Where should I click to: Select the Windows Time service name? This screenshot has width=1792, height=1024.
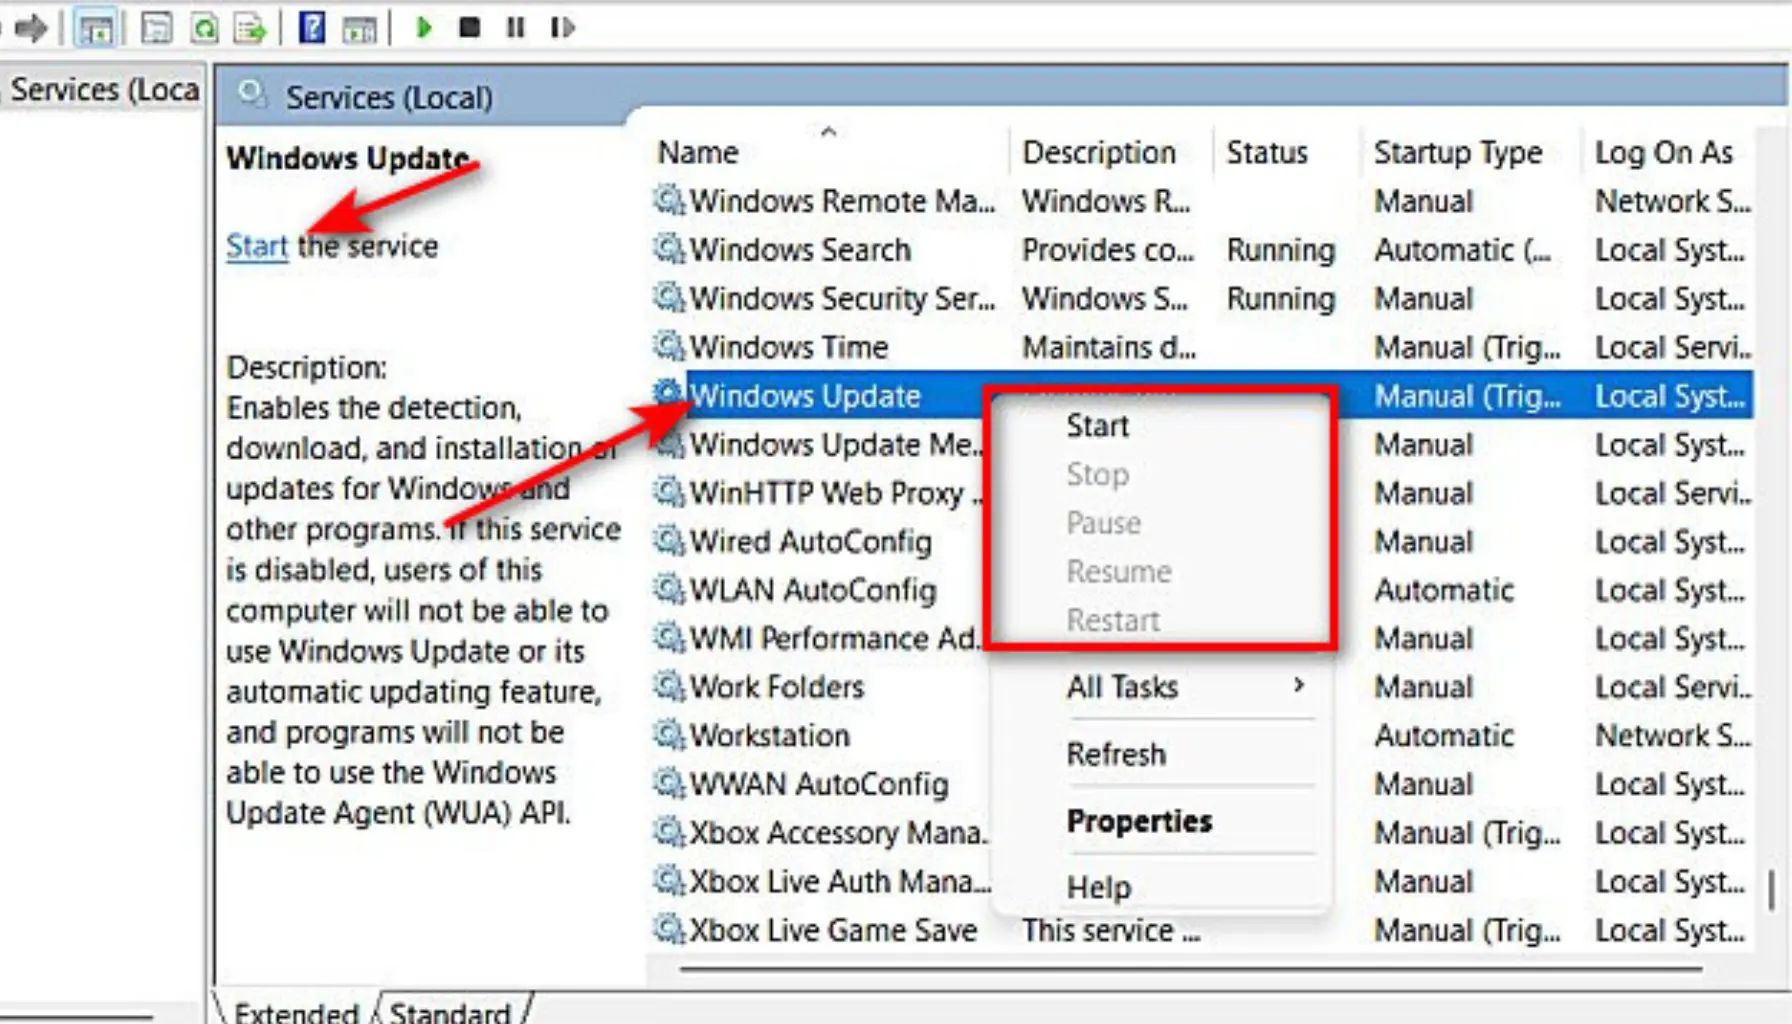pyautogui.click(x=789, y=347)
